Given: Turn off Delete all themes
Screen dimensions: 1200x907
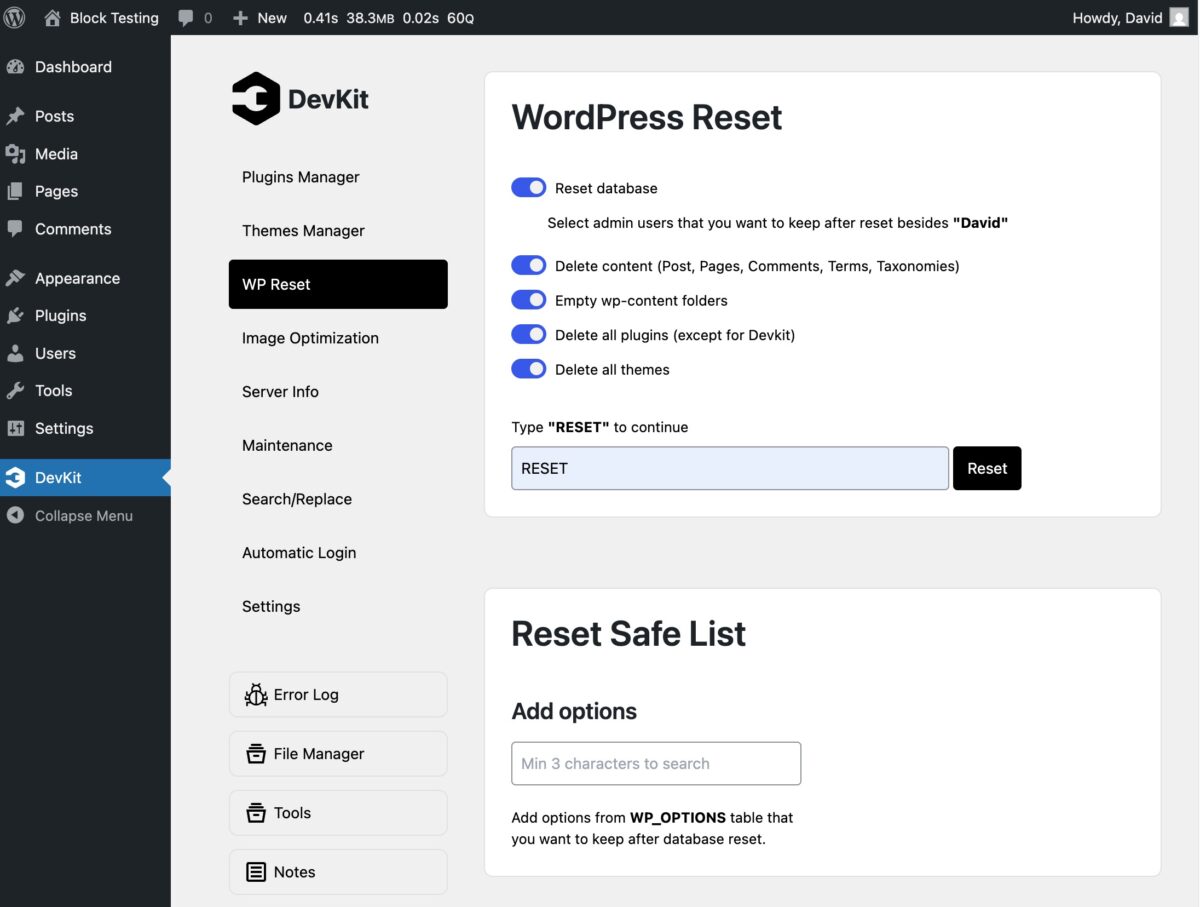Looking at the screenshot, I should (x=528, y=368).
